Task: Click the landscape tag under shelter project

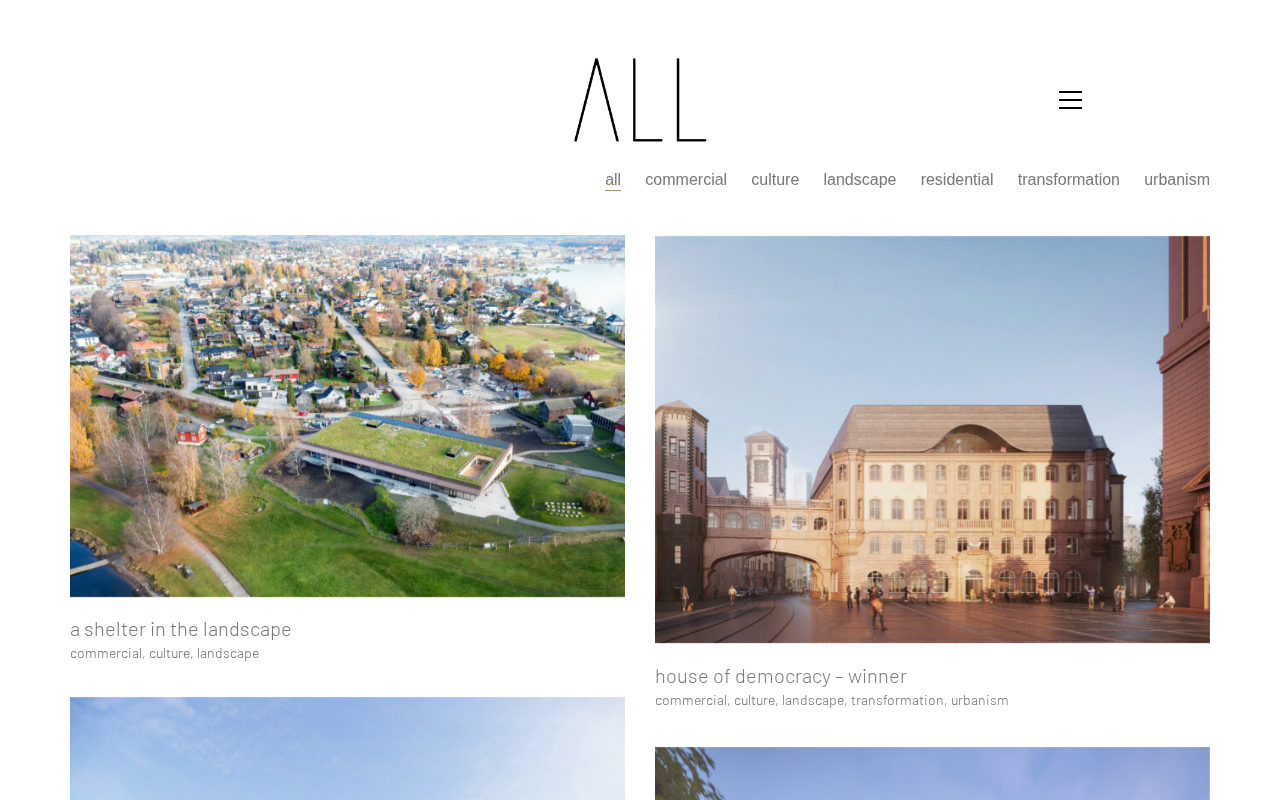Action: (228, 653)
